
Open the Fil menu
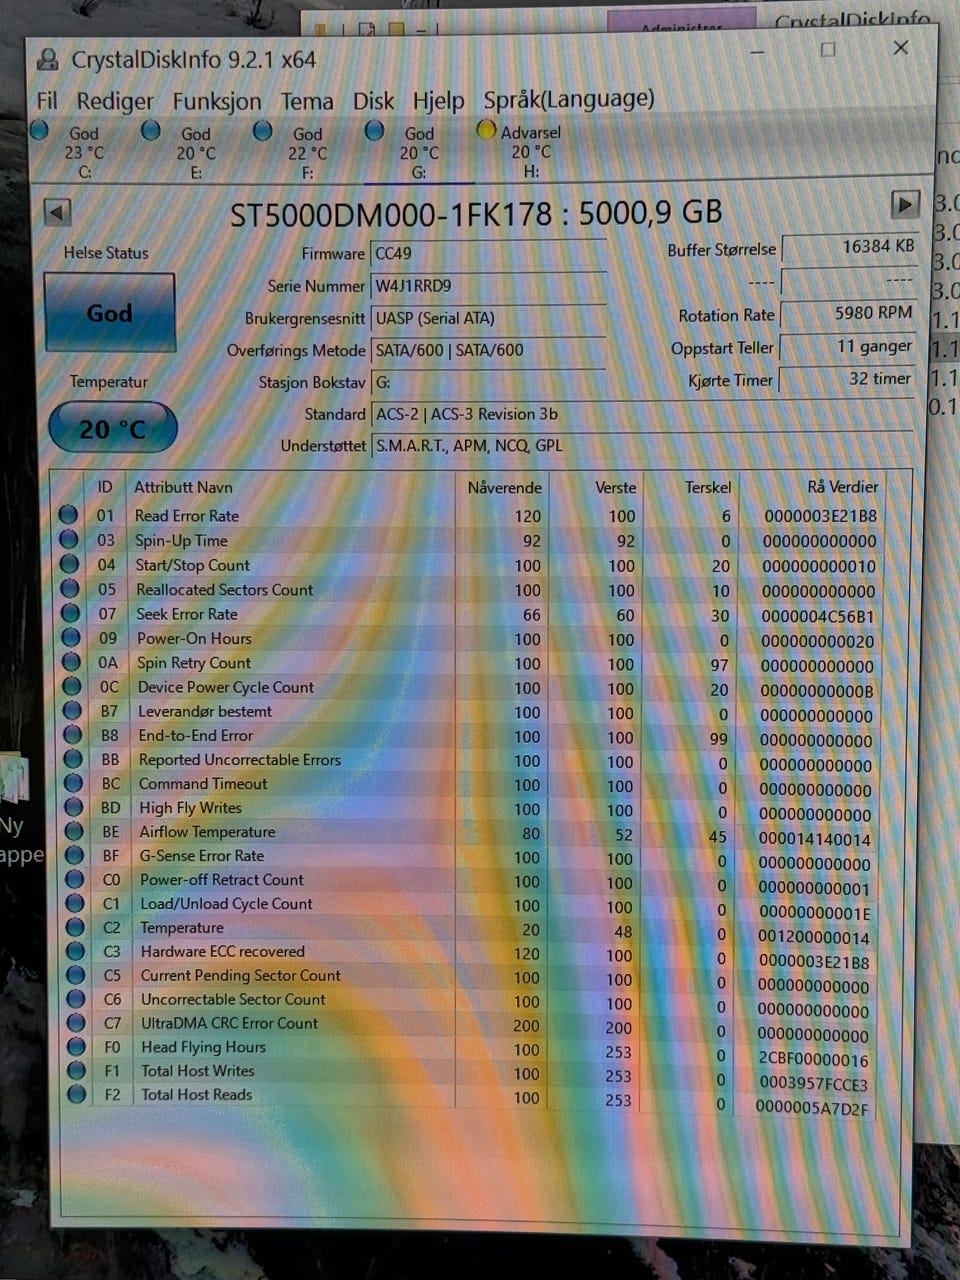pyautogui.click(x=47, y=101)
